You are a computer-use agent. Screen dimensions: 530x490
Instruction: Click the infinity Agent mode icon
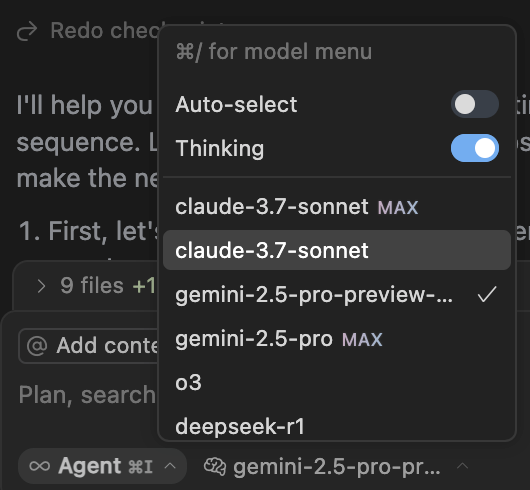pyautogui.click(x=40, y=466)
